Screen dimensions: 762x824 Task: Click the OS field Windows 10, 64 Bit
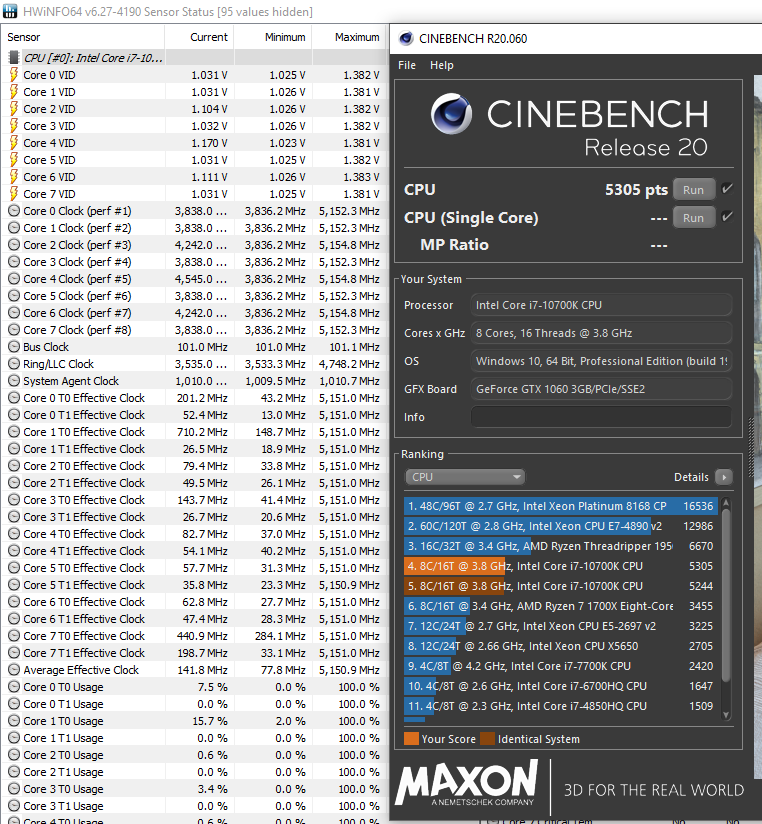(601, 361)
